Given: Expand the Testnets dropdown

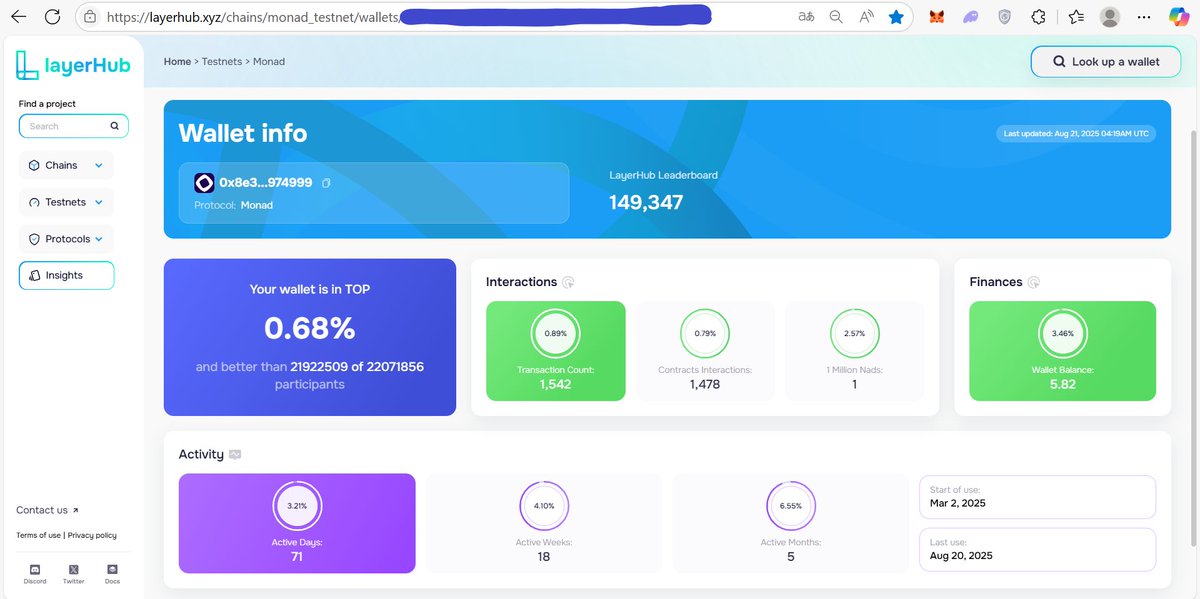Looking at the screenshot, I should point(66,202).
